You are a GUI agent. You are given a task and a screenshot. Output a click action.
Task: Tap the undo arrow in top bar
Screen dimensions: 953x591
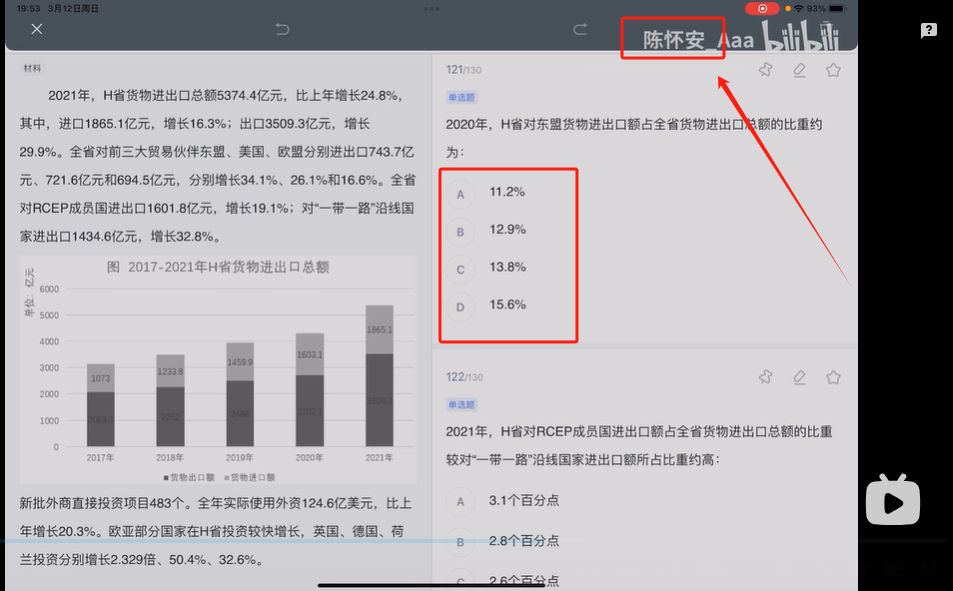(x=282, y=29)
